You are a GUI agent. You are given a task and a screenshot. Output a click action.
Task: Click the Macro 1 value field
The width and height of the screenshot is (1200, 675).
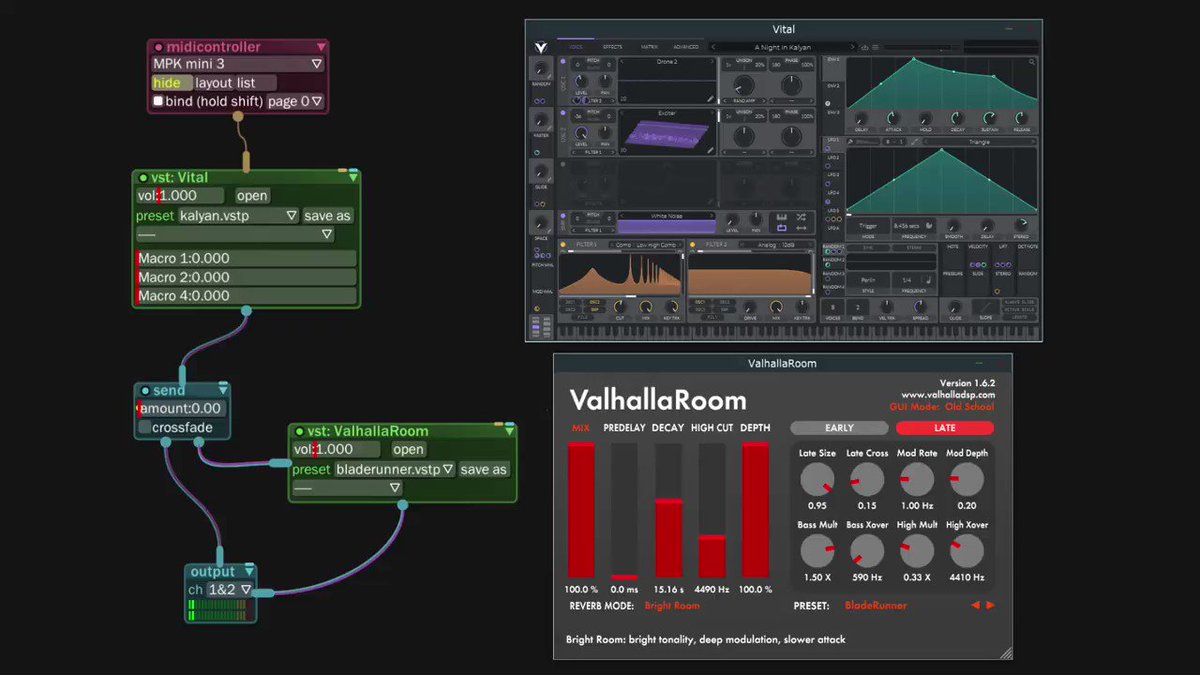(246, 258)
